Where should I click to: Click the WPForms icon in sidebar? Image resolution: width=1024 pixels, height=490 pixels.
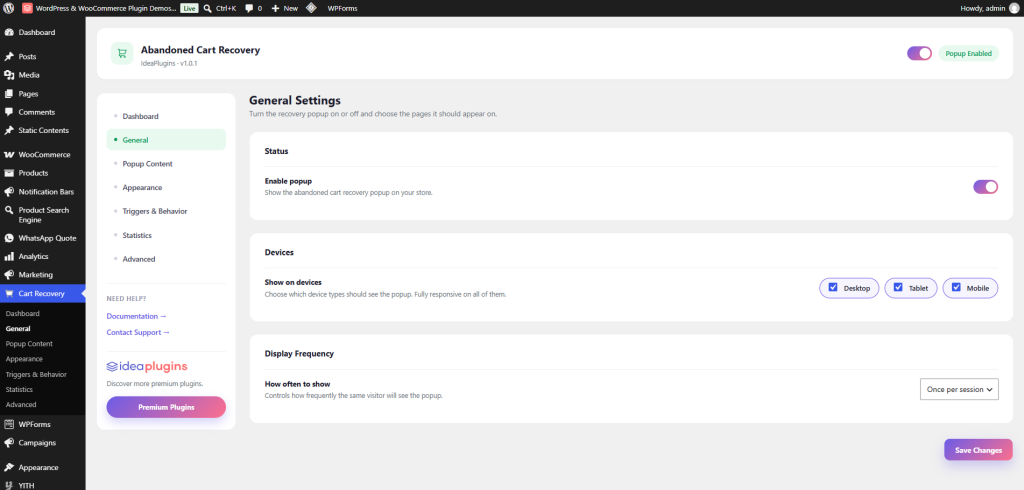click(x=9, y=424)
